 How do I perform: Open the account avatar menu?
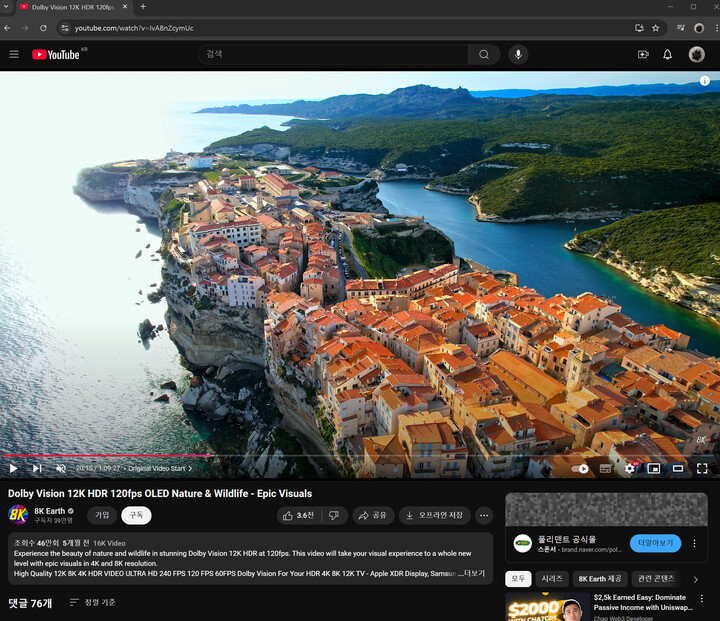tap(696, 55)
